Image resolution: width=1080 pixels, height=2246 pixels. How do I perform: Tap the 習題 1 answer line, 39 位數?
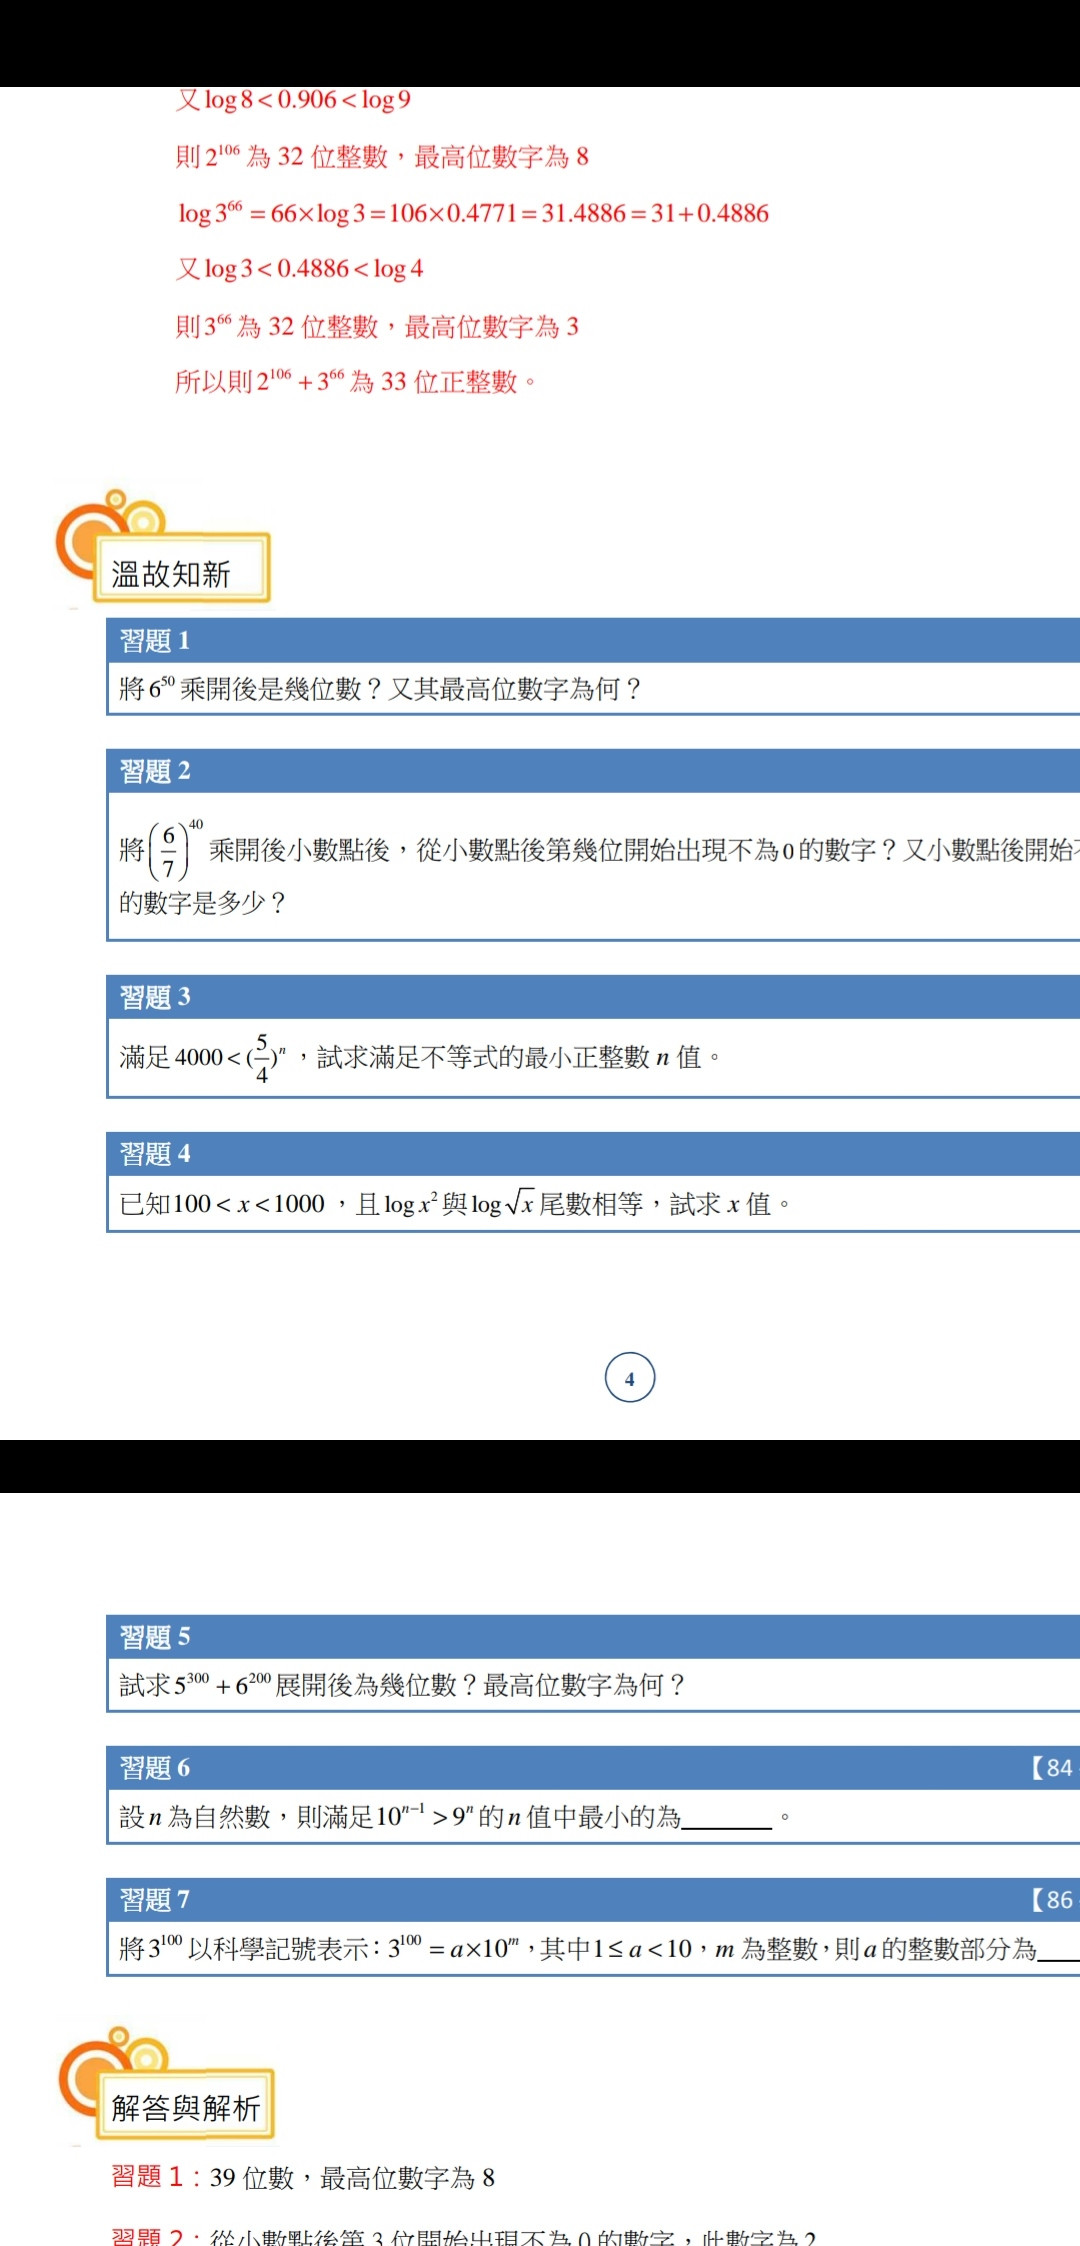(303, 2177)
